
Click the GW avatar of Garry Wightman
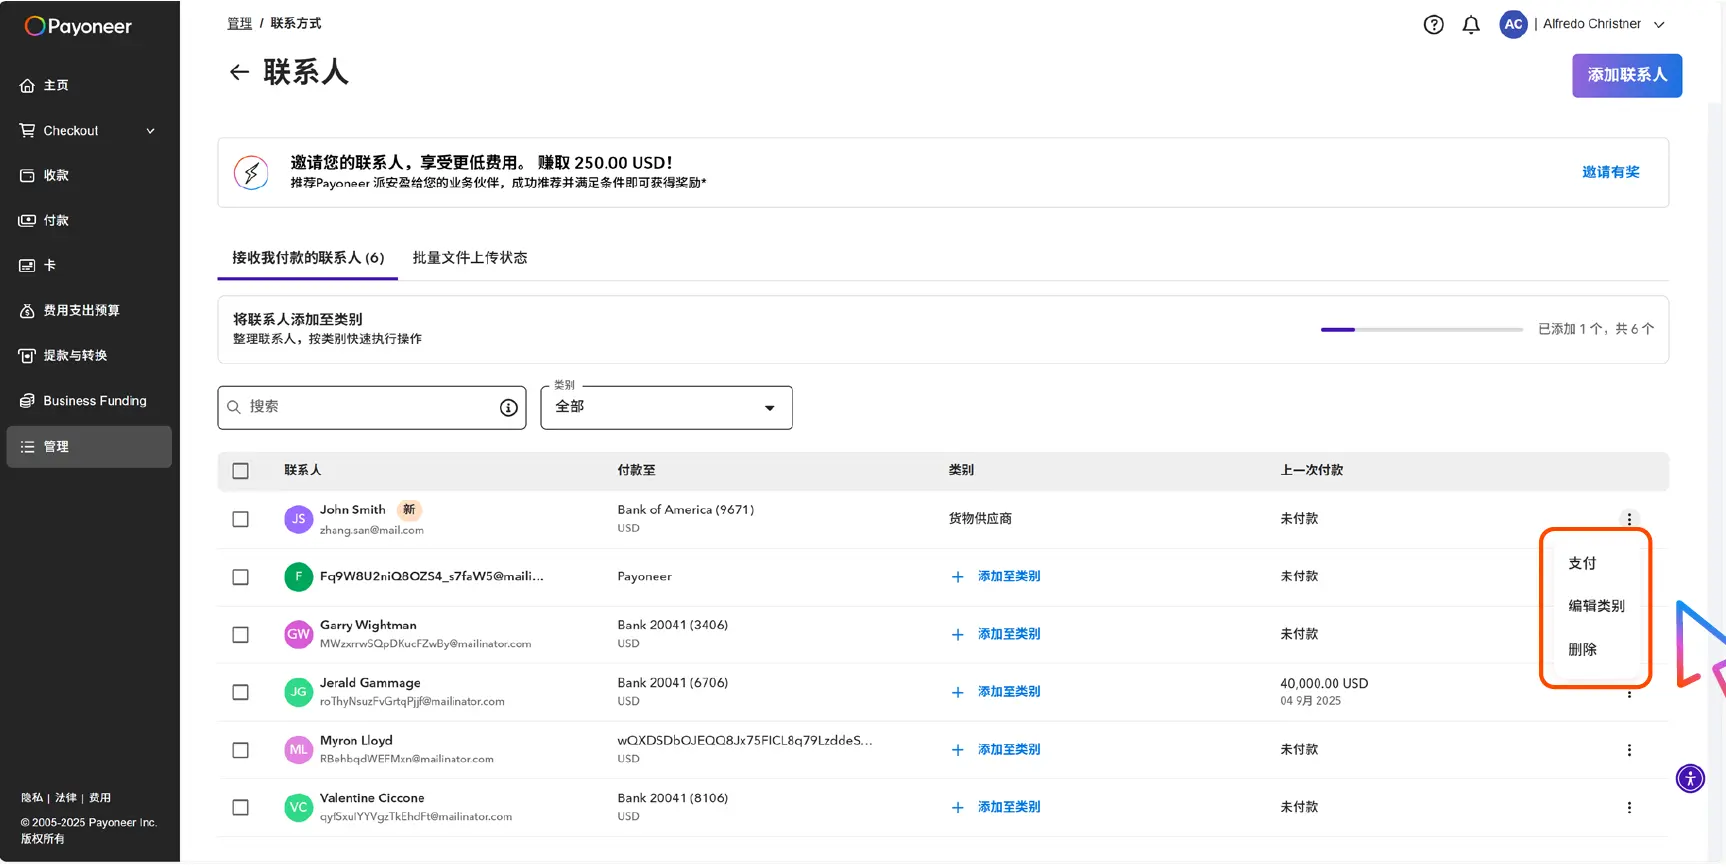point(298,635)
